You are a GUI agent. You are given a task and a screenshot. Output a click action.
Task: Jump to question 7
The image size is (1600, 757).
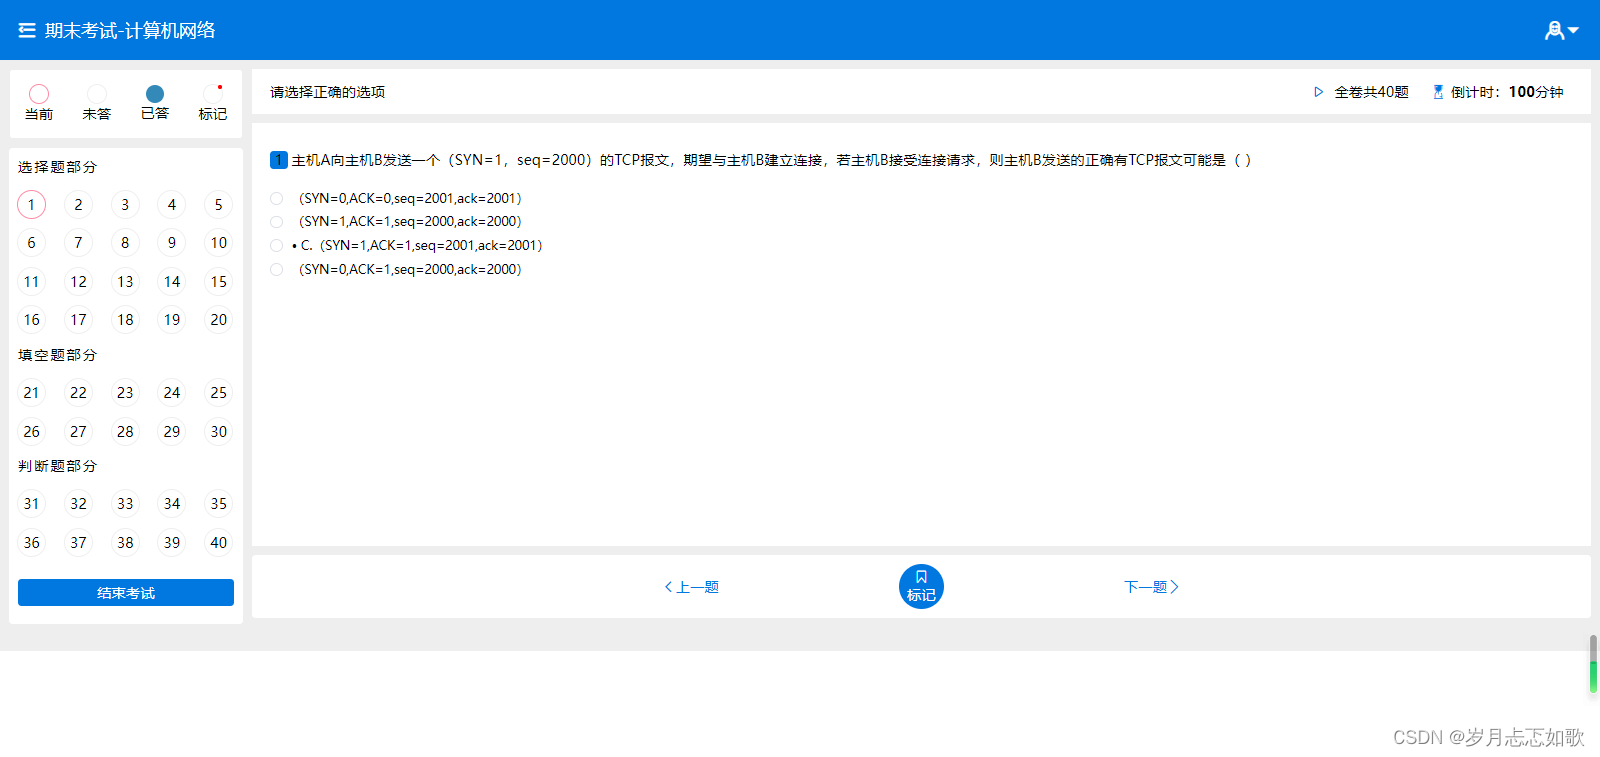point(78,243)
